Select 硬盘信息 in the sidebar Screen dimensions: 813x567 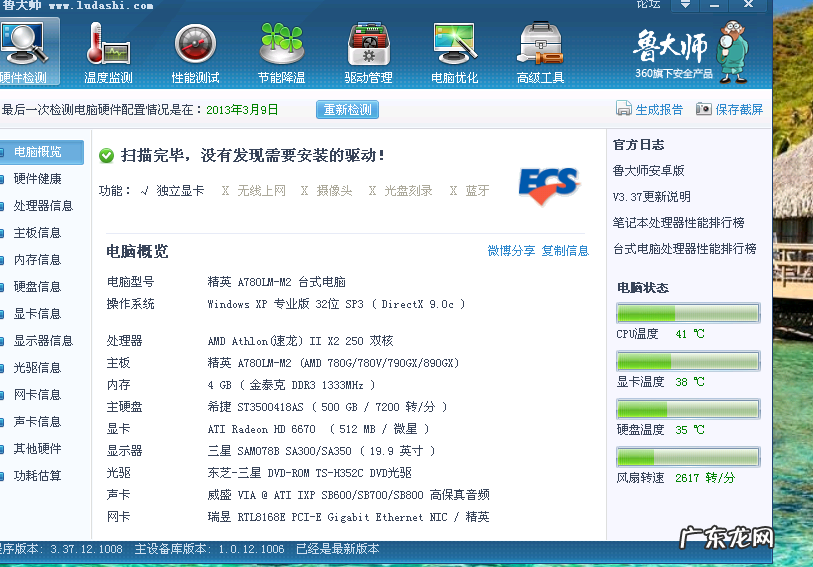[37, 287]
